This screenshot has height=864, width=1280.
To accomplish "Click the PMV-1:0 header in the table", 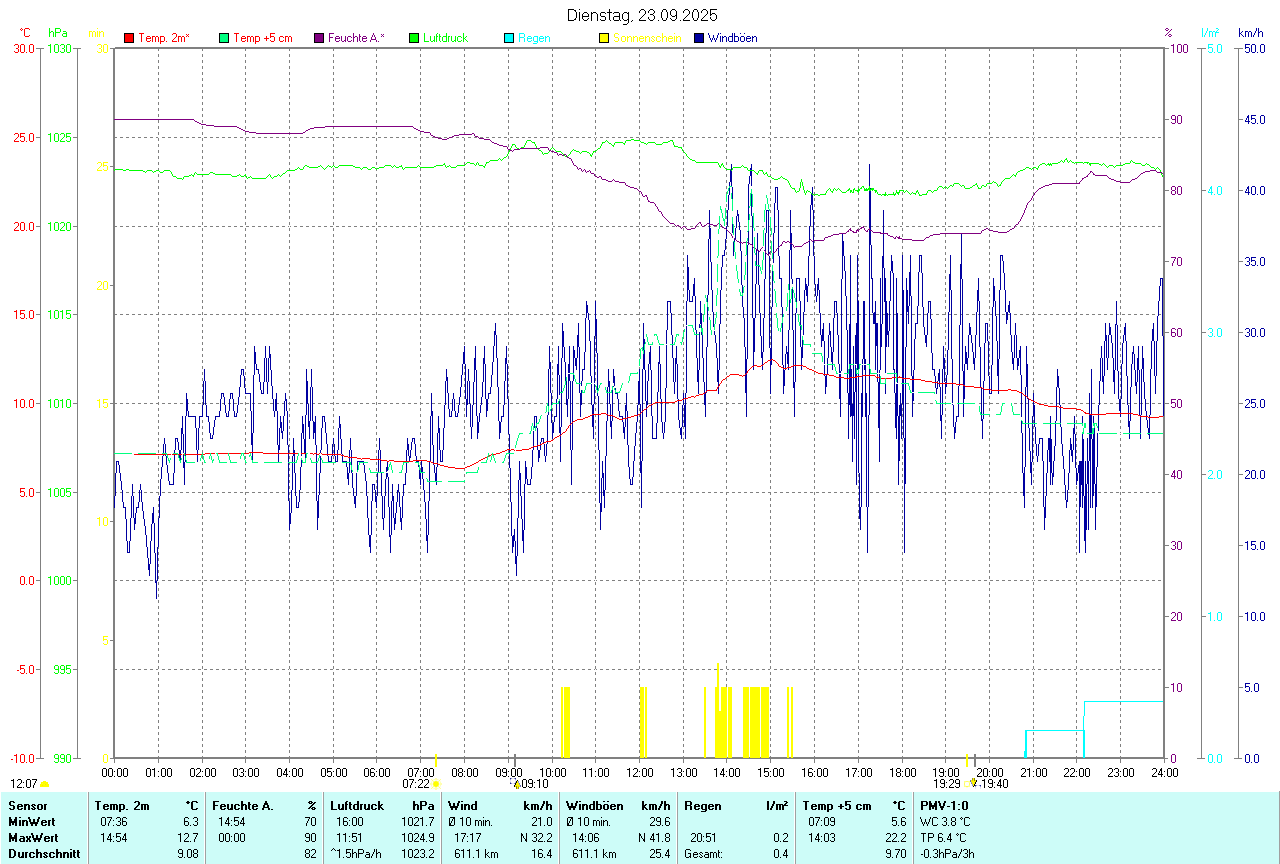I will tap(943, 805).
